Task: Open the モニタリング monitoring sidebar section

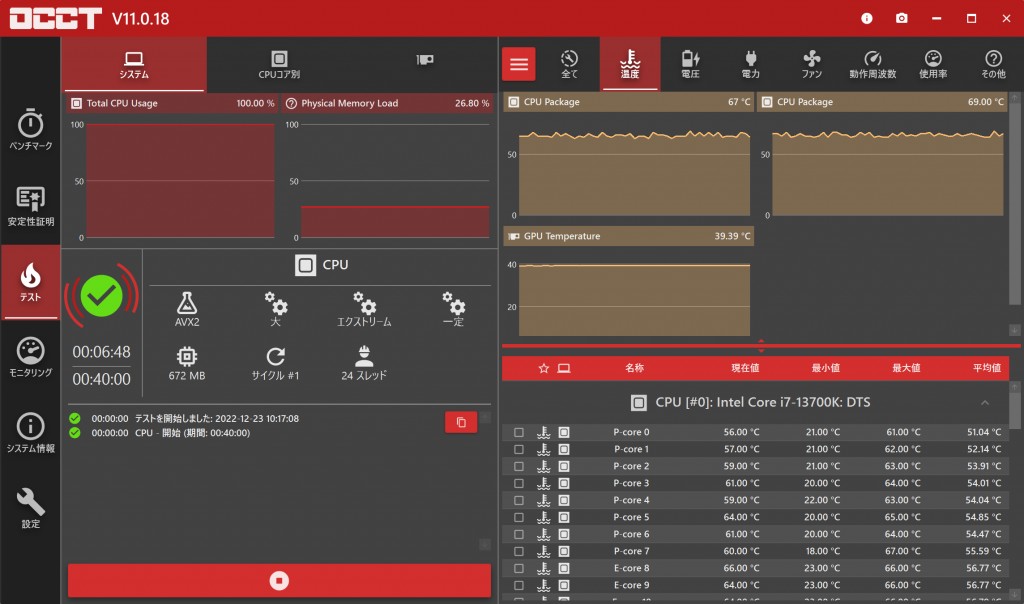Action: 30,358
